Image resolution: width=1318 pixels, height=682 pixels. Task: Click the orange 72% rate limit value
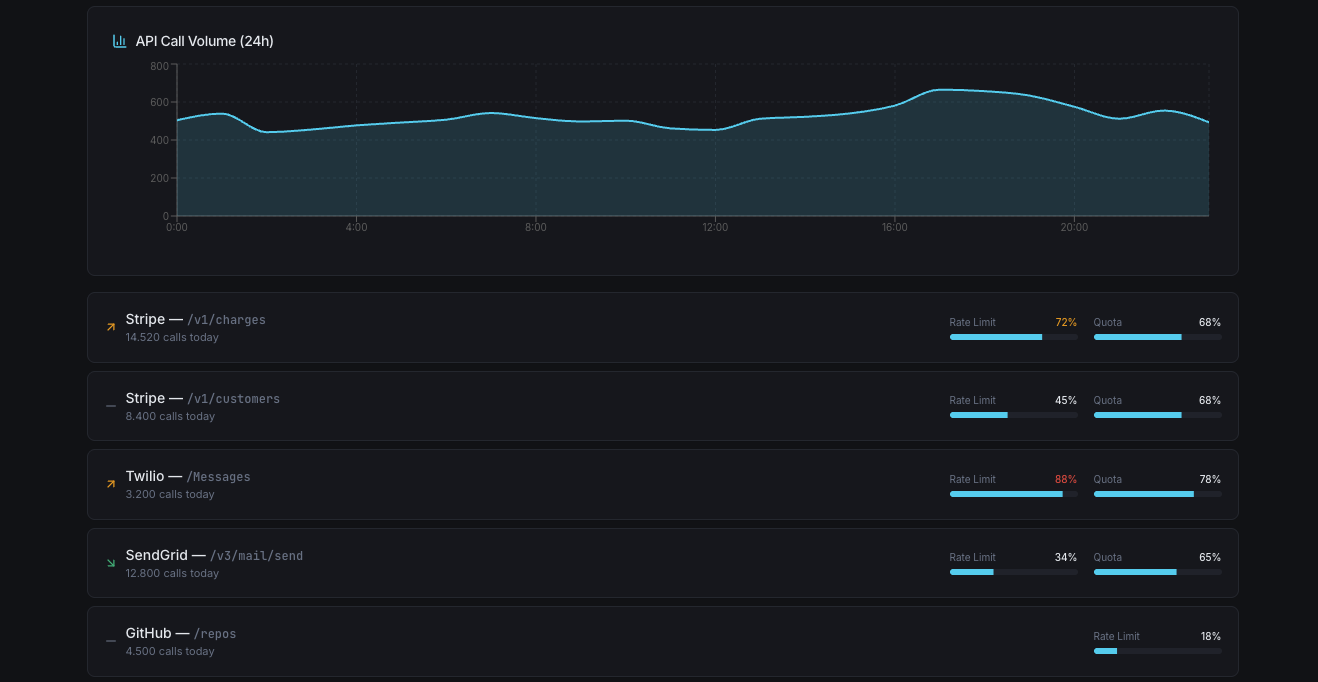click(1066, 323)
